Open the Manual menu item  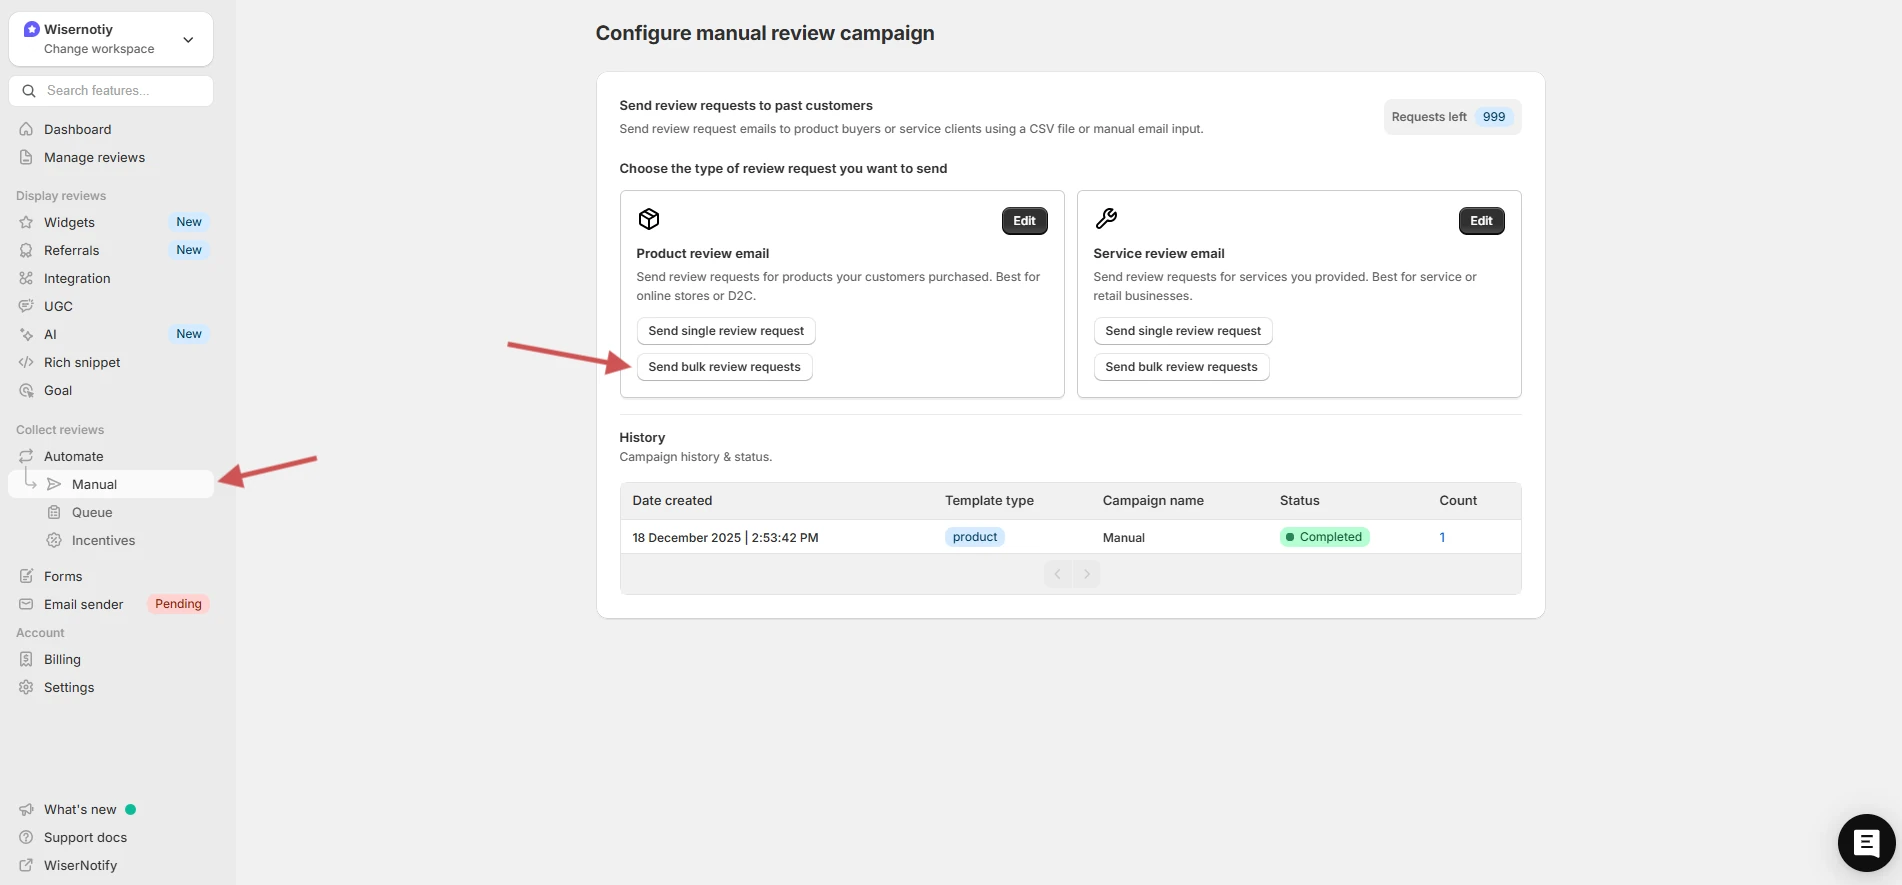(111, 484)
